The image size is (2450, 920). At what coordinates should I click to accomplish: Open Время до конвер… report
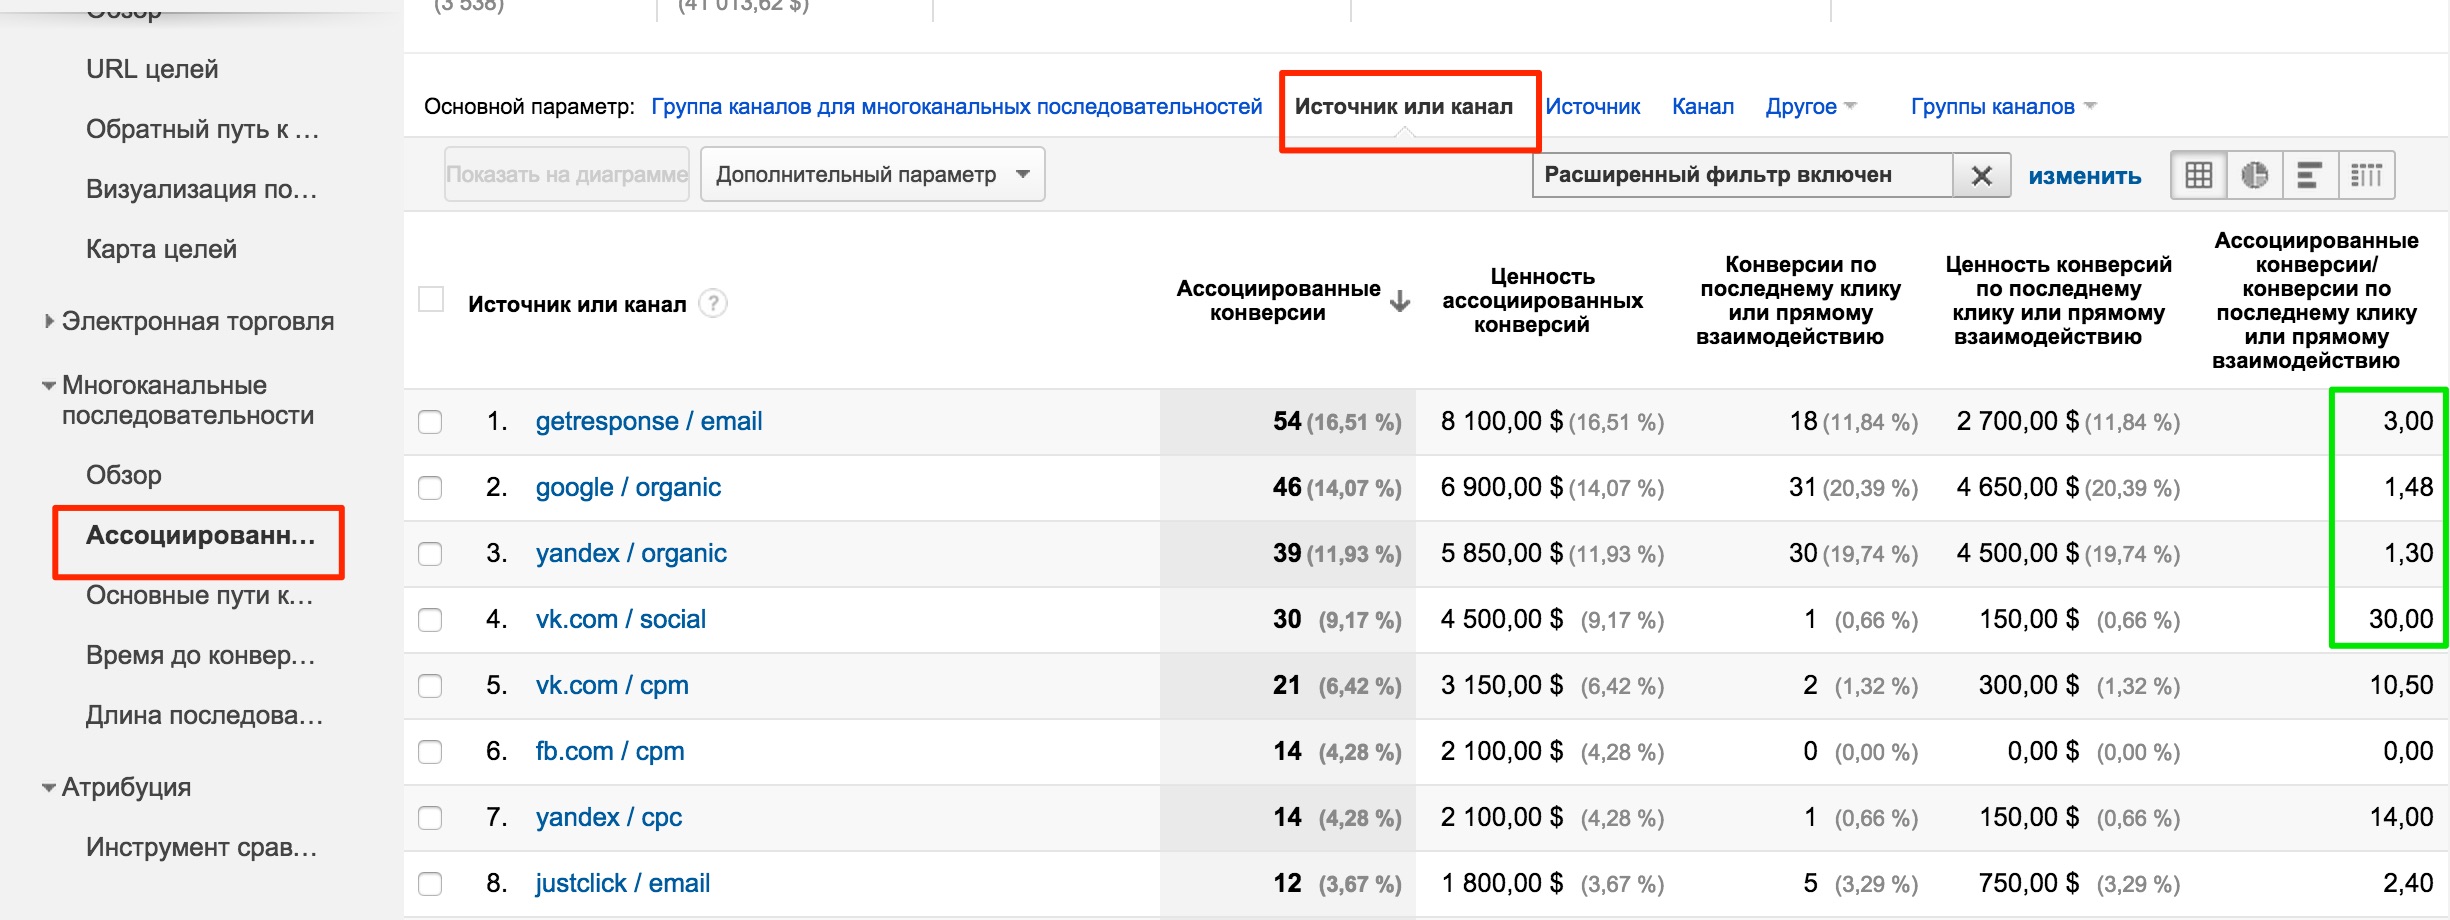pyautogui.click(x=200, y=655)
